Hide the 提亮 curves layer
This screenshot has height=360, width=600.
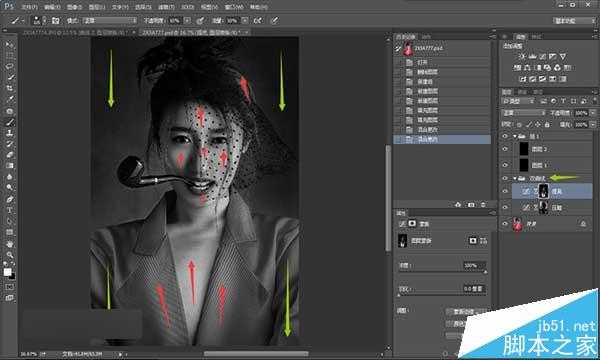coord(505,191)
